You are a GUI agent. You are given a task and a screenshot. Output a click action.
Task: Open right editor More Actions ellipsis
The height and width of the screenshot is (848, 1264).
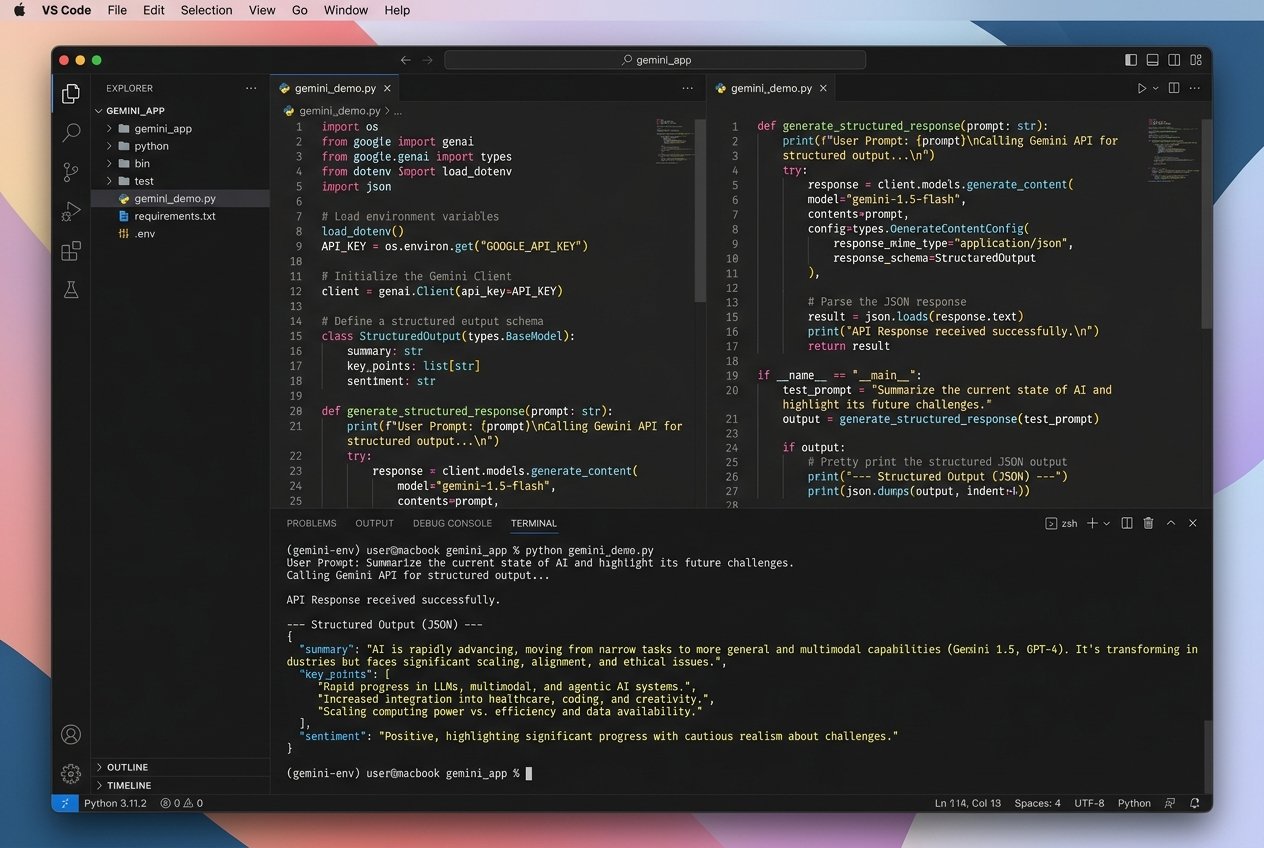(x=1195, y=88)
